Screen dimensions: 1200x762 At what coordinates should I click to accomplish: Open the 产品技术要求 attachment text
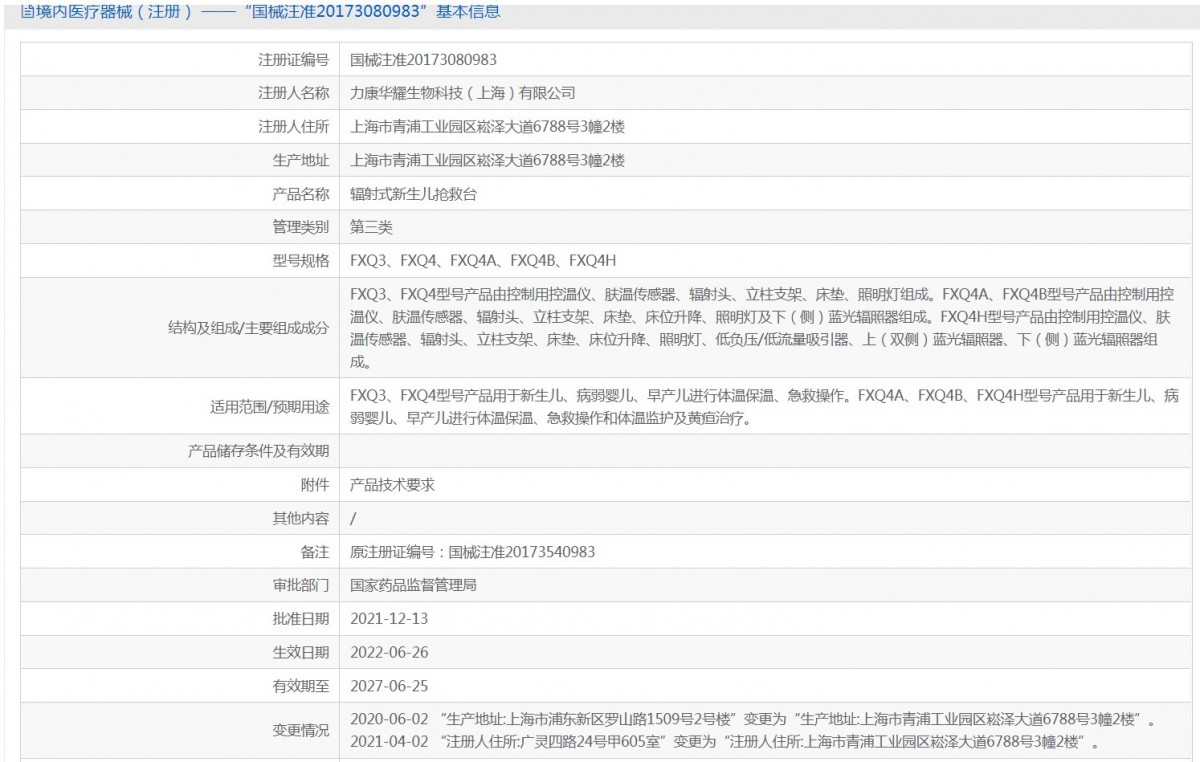(392, 485)
